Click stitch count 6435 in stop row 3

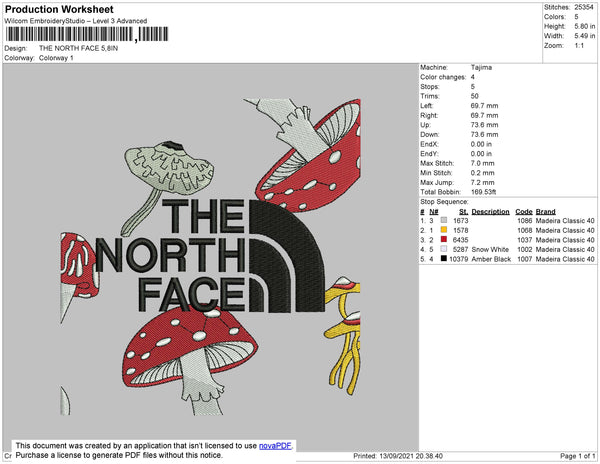coord(461,240)
